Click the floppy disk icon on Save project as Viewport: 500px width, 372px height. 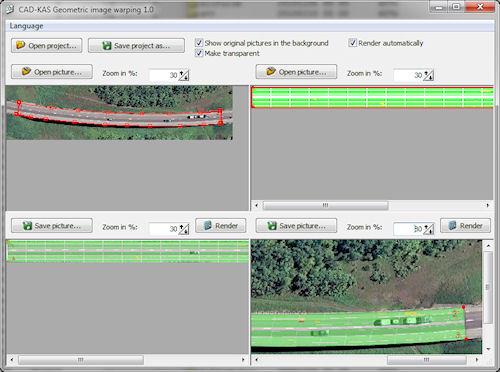pos(106,45)
